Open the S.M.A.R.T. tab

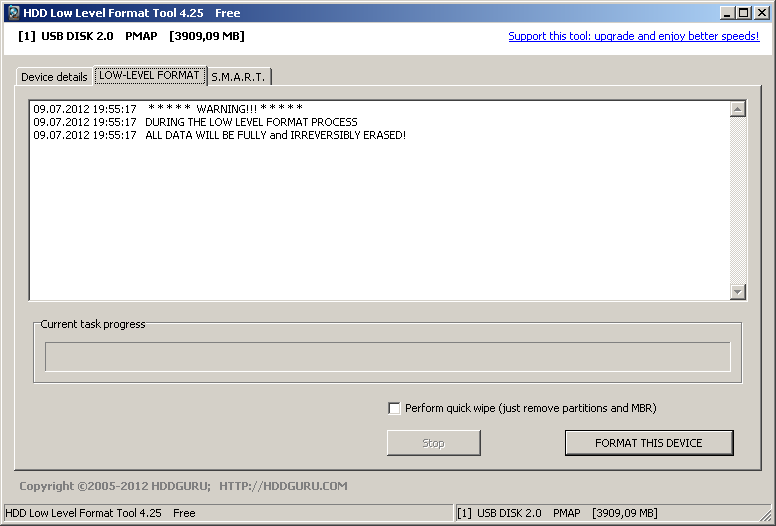click(238, 77)
